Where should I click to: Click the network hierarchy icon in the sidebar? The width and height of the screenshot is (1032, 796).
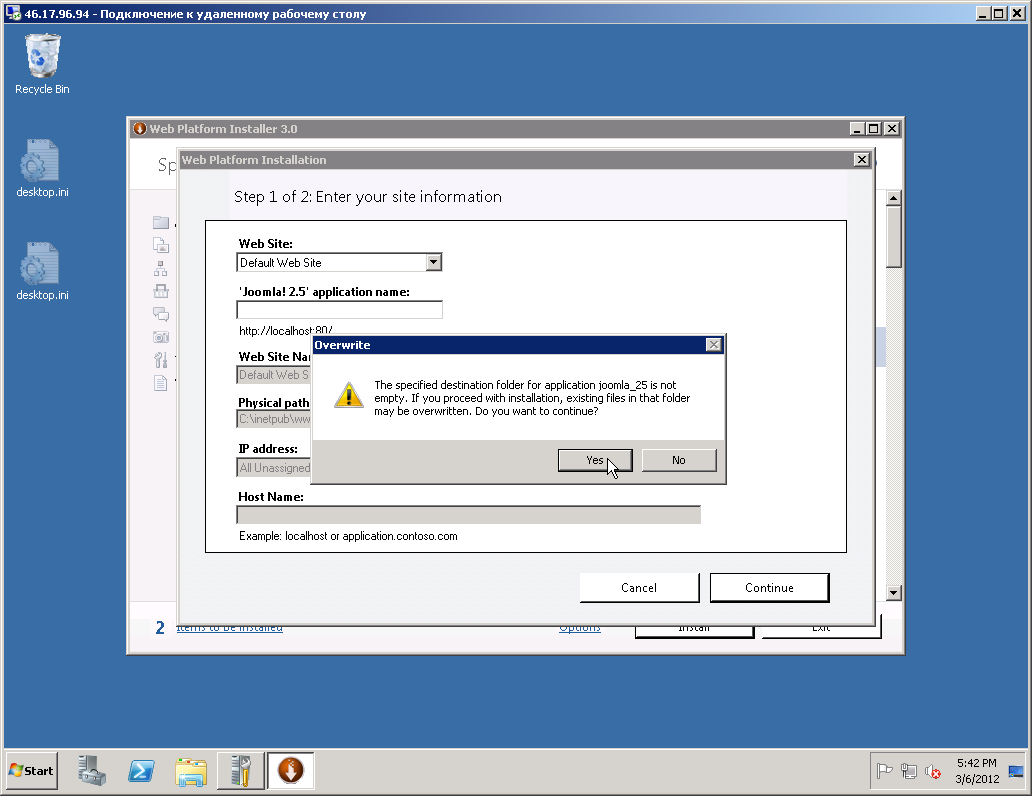pyautogui.click(x=161, y=268)
